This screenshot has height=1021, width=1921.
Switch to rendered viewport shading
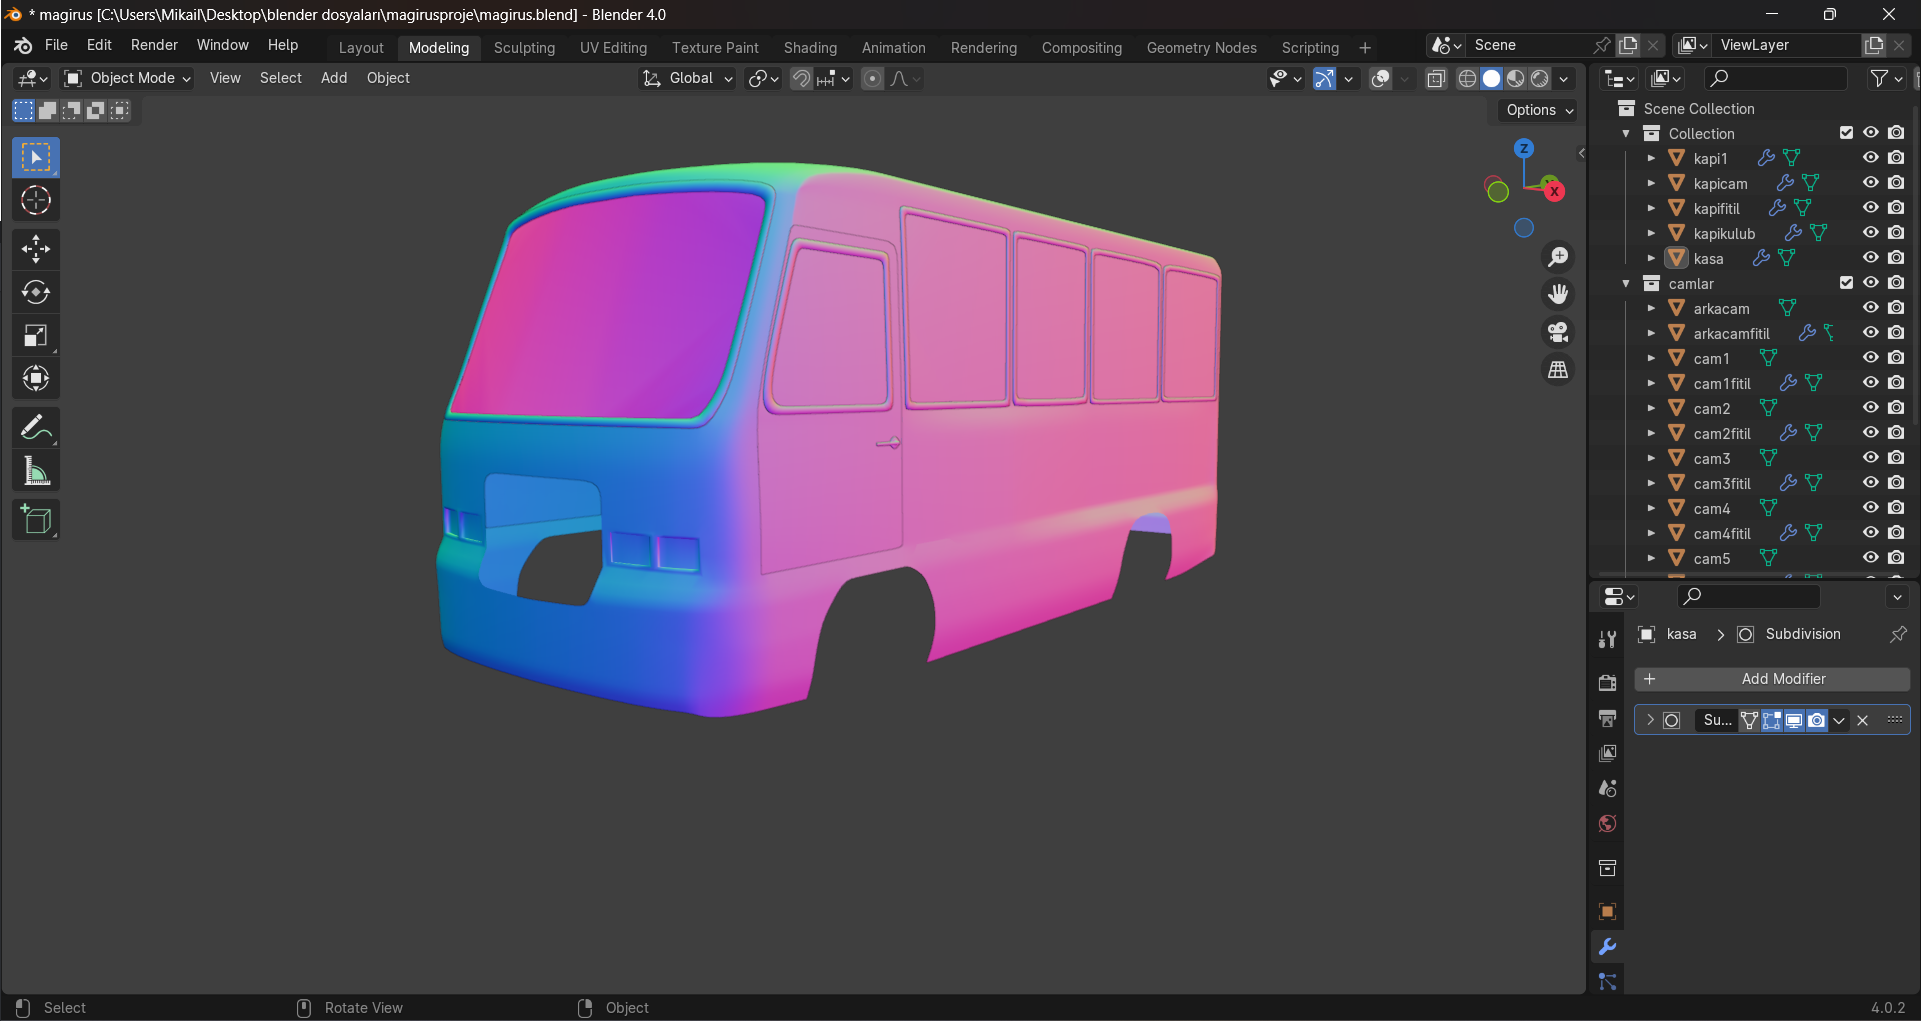[1540, 78]
